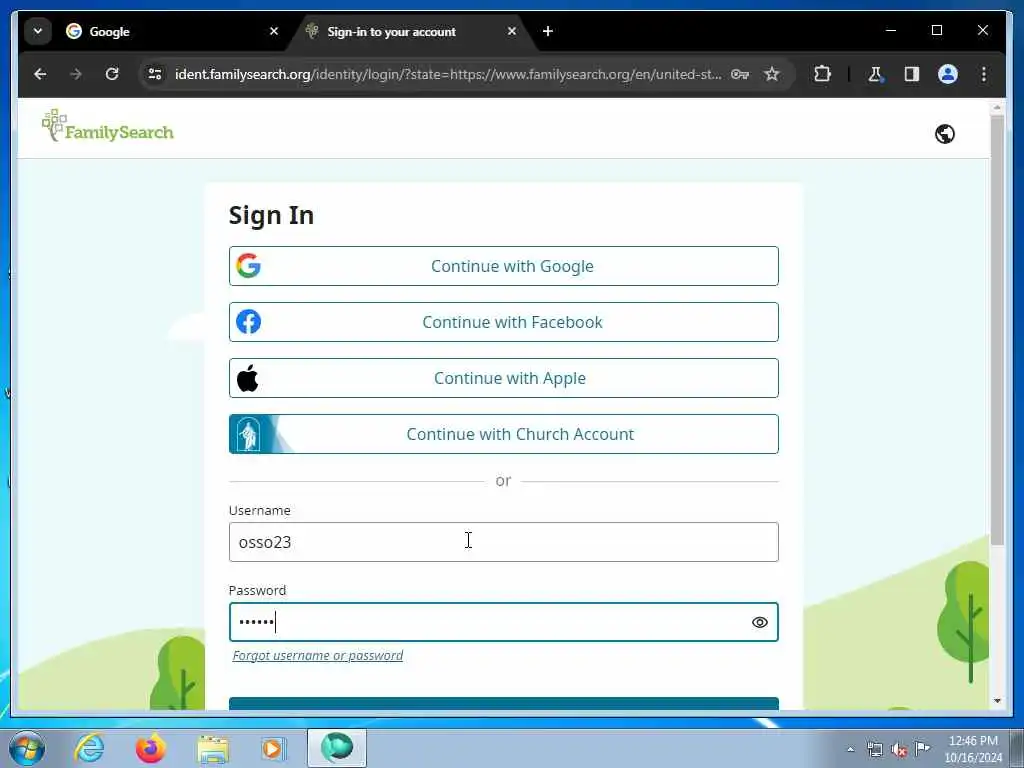Continue with Google sign-in

(x=504, y=266)
